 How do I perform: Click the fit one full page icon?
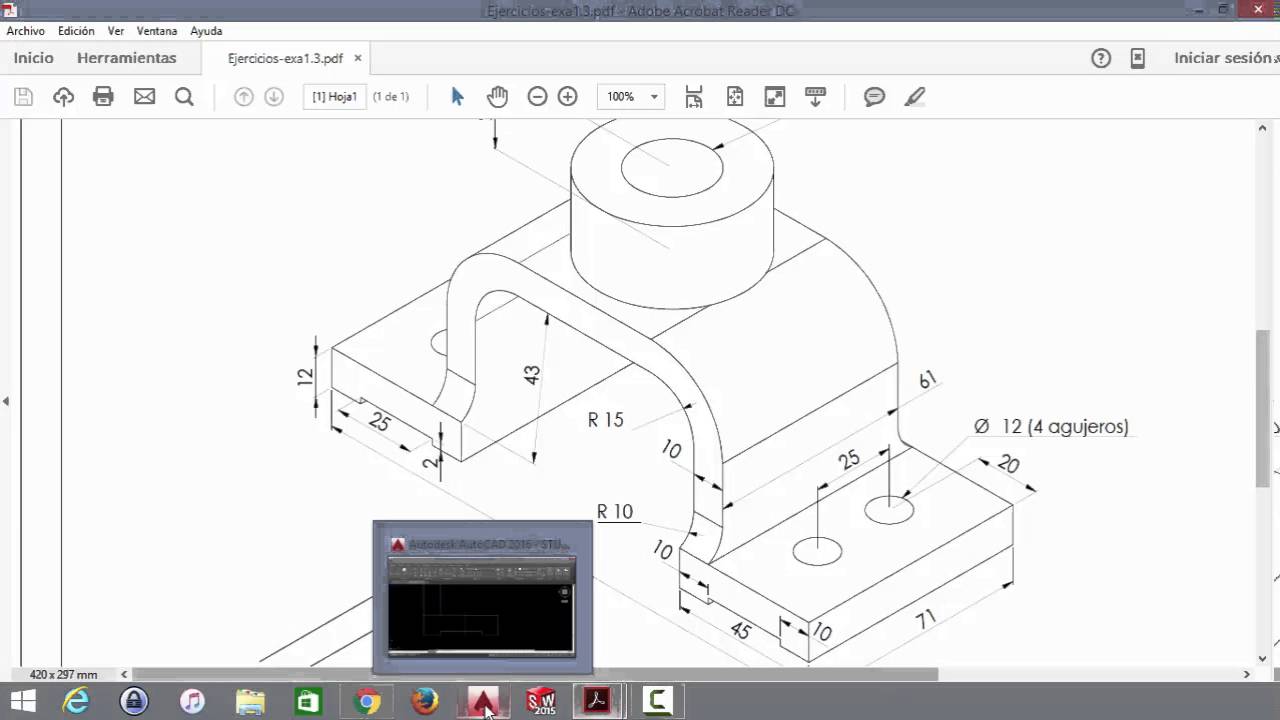pyautogui.click(x=735, y=97)
